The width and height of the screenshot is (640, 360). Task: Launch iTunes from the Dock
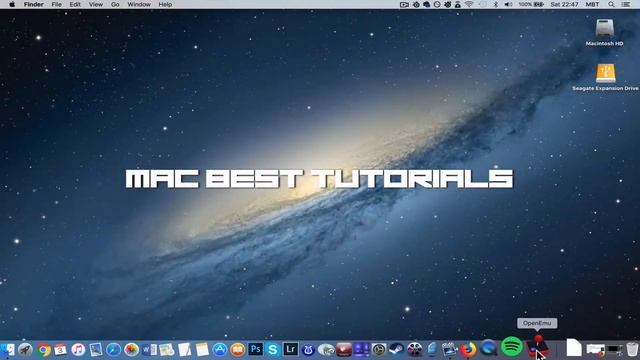78,350
